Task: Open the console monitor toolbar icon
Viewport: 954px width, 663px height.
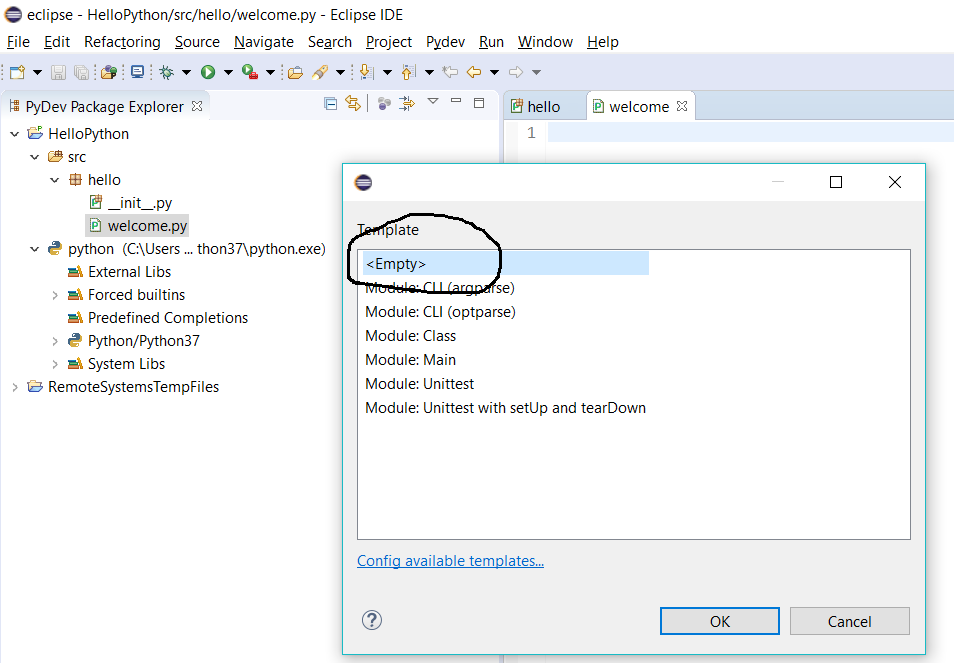Action: (138, 72)
